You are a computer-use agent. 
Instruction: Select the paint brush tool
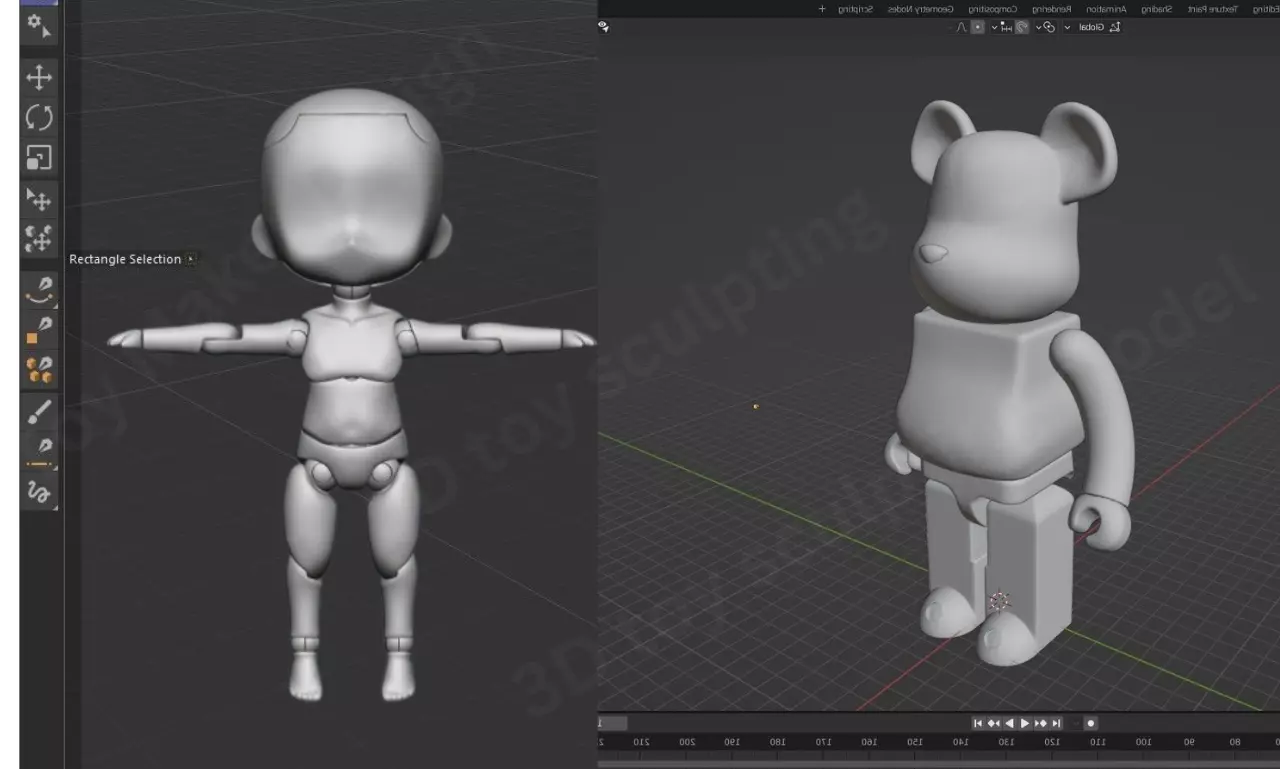pyautogui.click(x=39, y=413)
